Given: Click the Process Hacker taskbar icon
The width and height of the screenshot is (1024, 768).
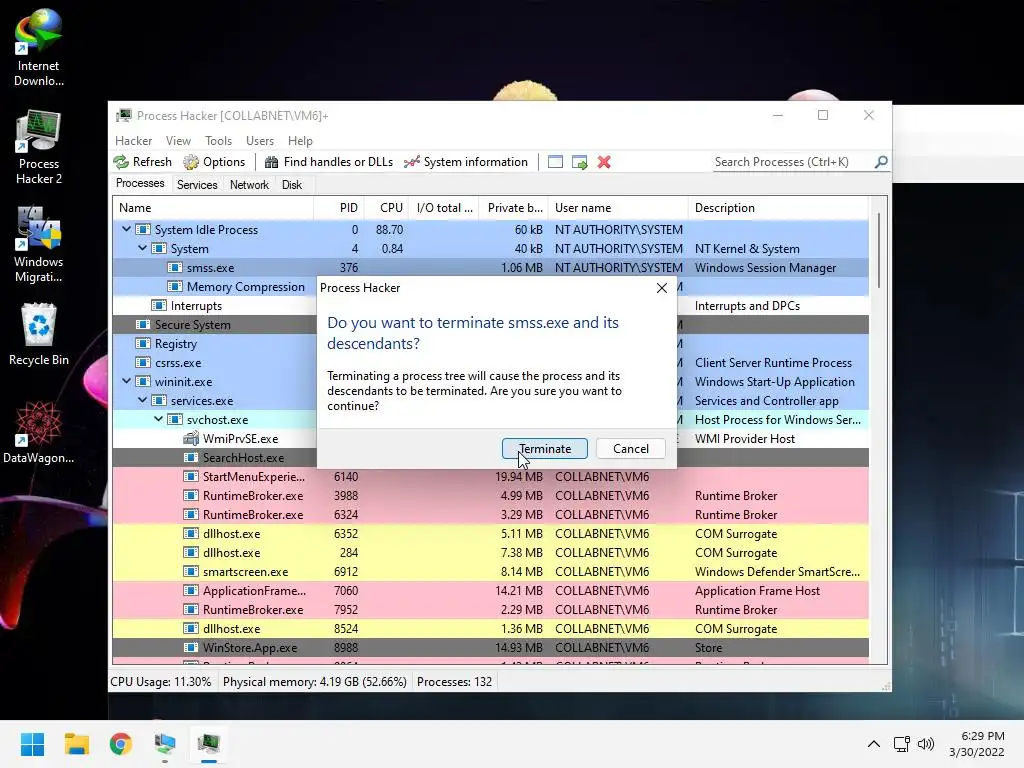Looking at the screenshot, I should pyautogui.click(x=209, y=744).
